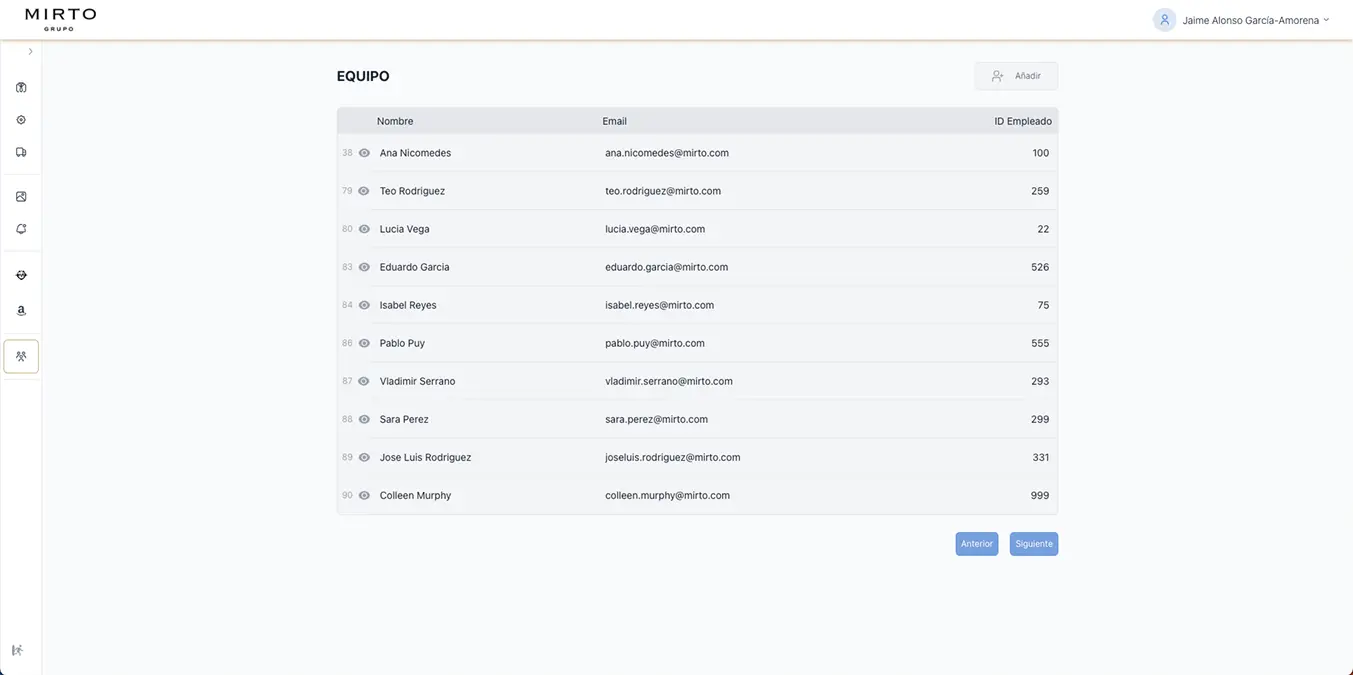Open Jaime Alonso García-Amorena user dropdown
Image resolution: width=1353 pixels, height=675 pixels.
tap(1255, 20)
